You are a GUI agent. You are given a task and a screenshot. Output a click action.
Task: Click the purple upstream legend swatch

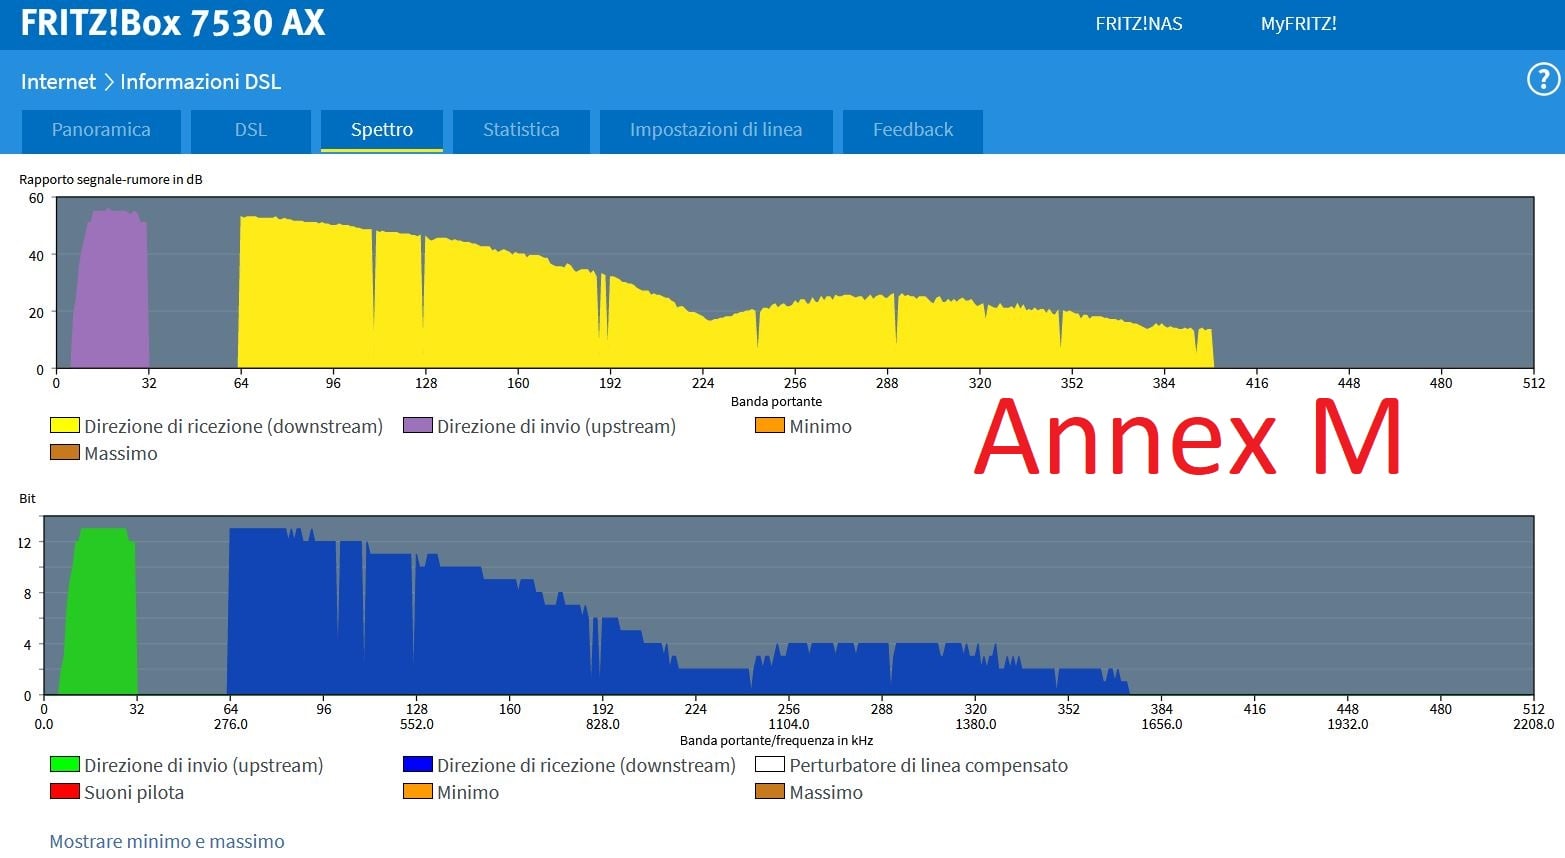point(417,426)
